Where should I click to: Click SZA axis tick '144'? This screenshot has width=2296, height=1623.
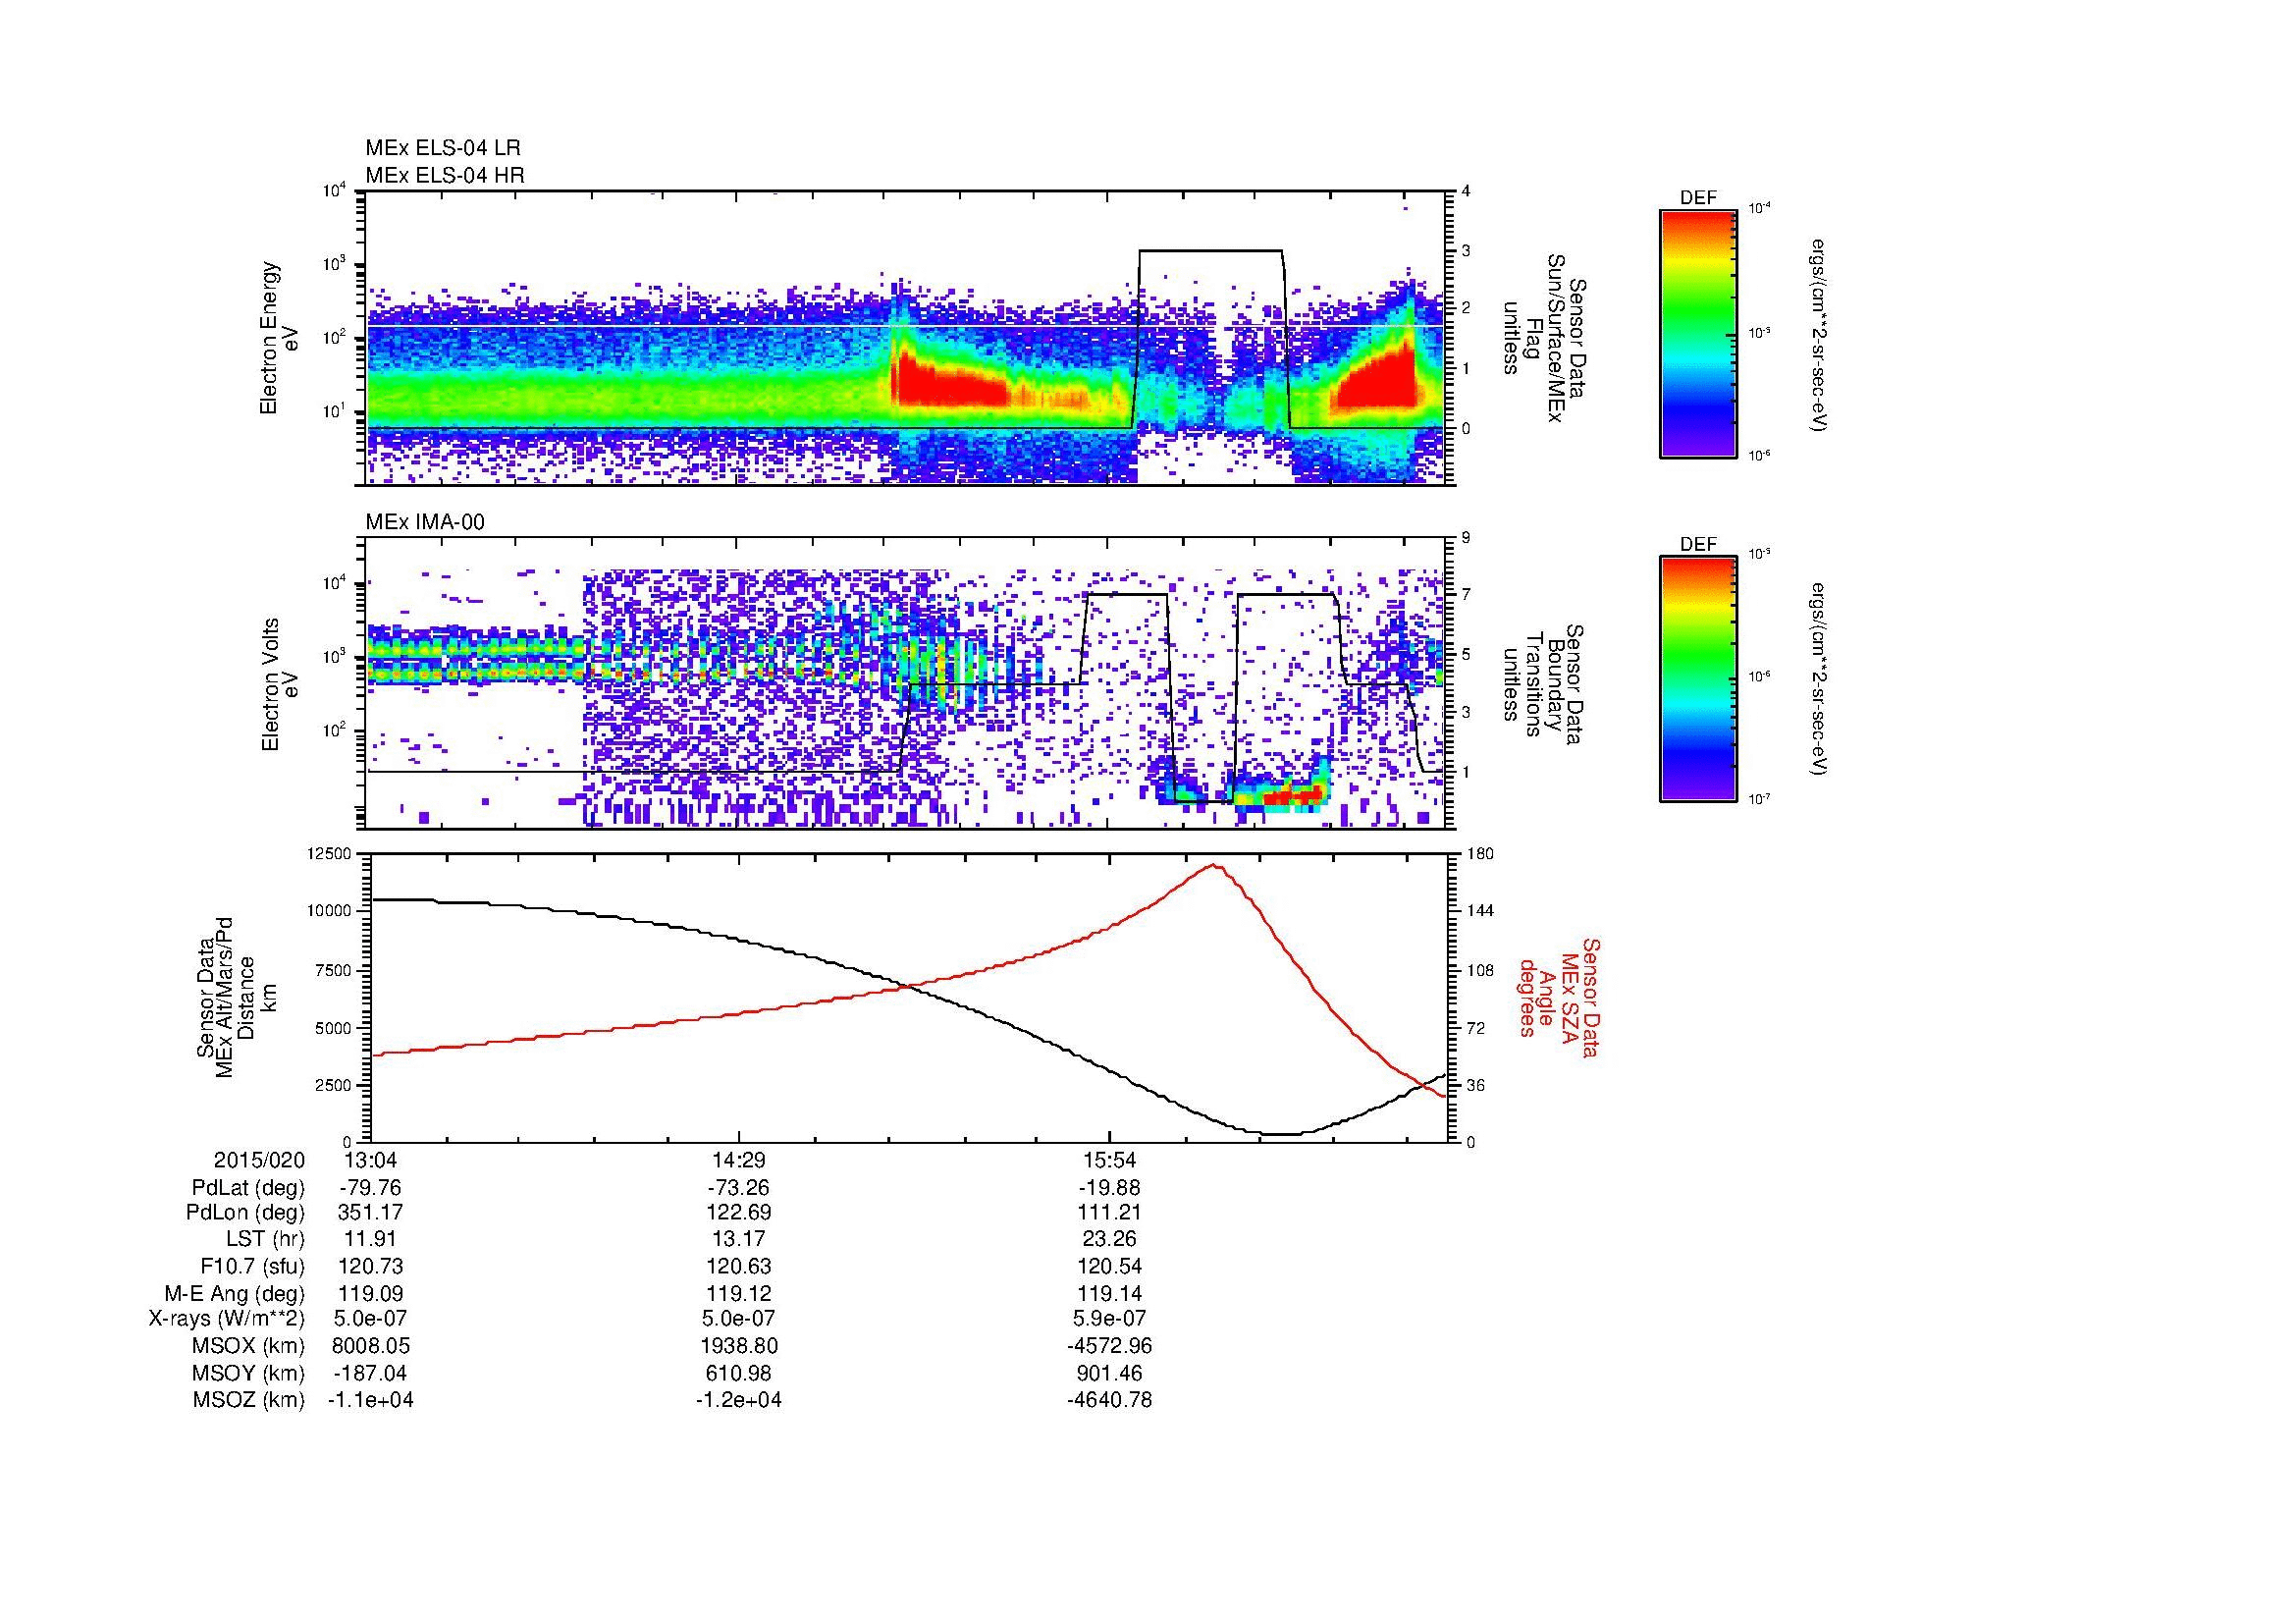point(1481,911)
